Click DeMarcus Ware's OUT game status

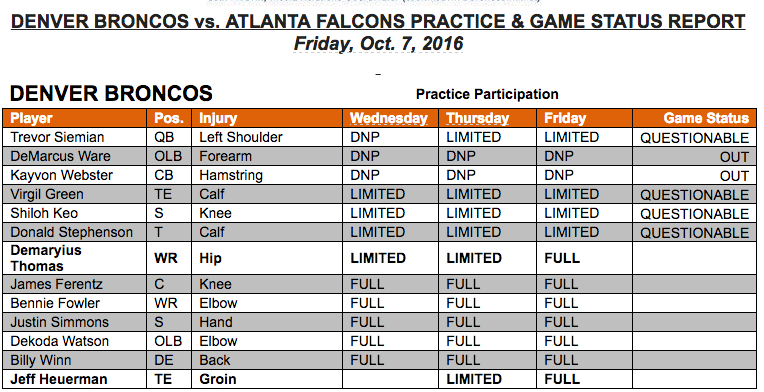(734, 157)
